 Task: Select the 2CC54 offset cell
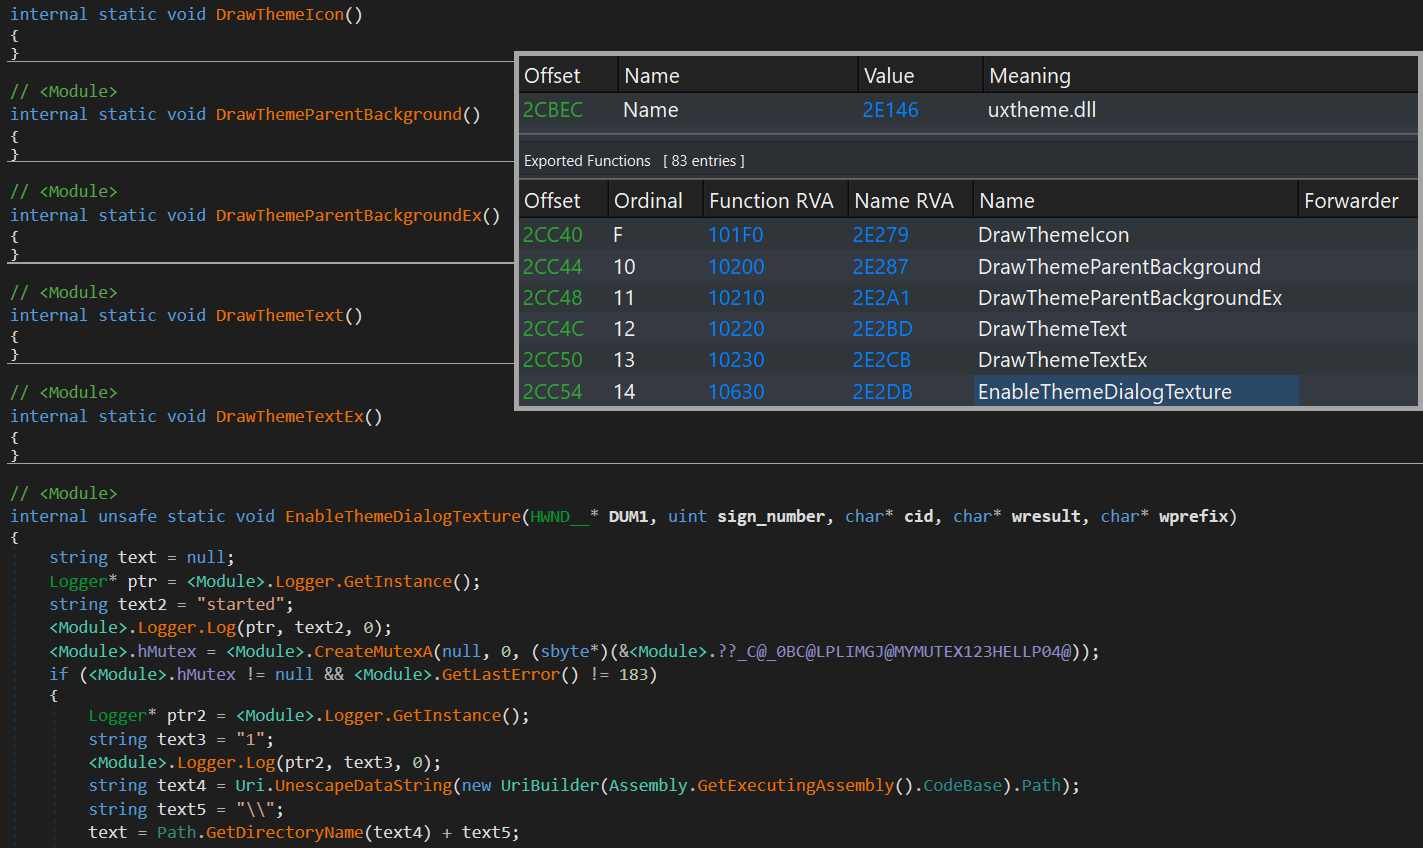[553, 392]
